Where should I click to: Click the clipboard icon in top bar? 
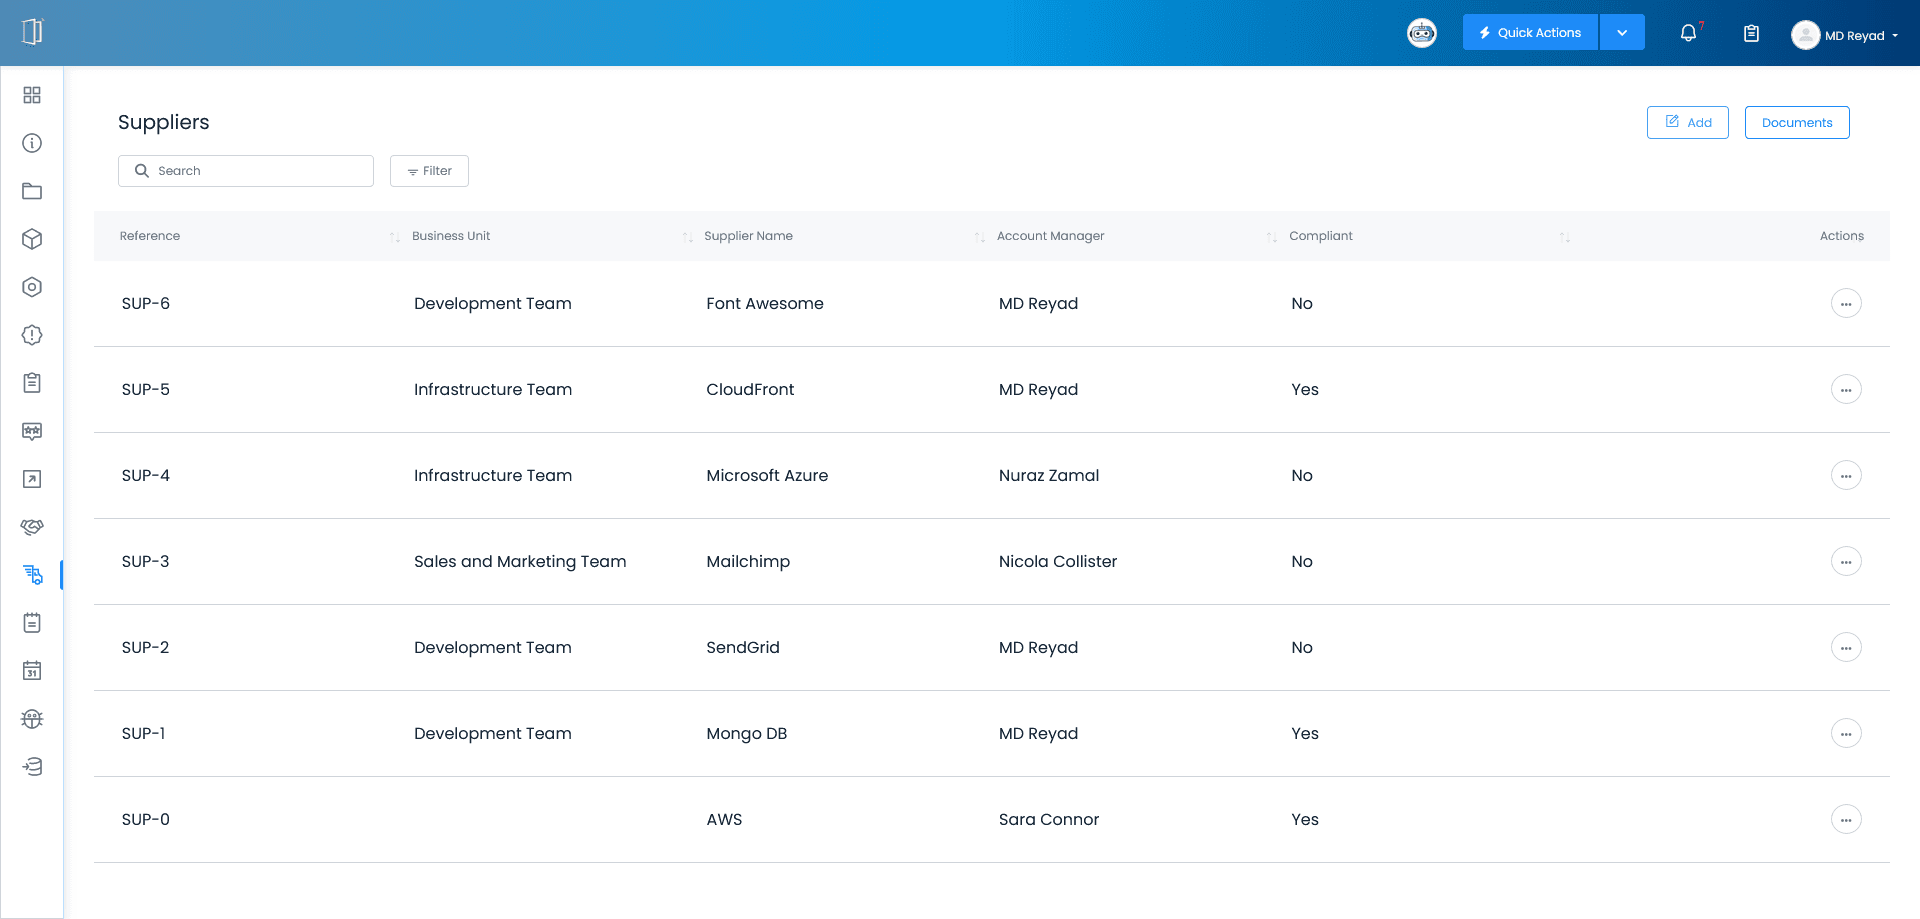pyautogui.click(x=1751, y=33)
